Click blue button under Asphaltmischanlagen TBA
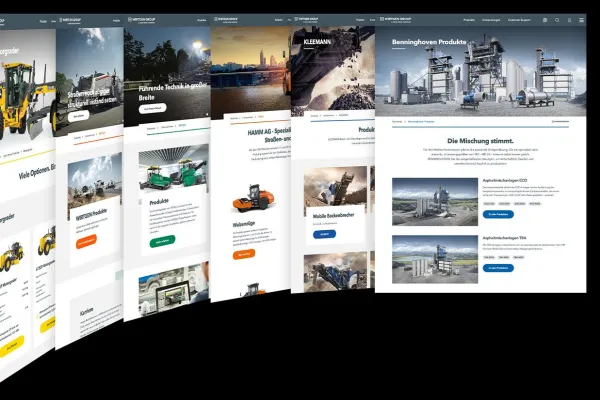600x400 pixels. 498,268
